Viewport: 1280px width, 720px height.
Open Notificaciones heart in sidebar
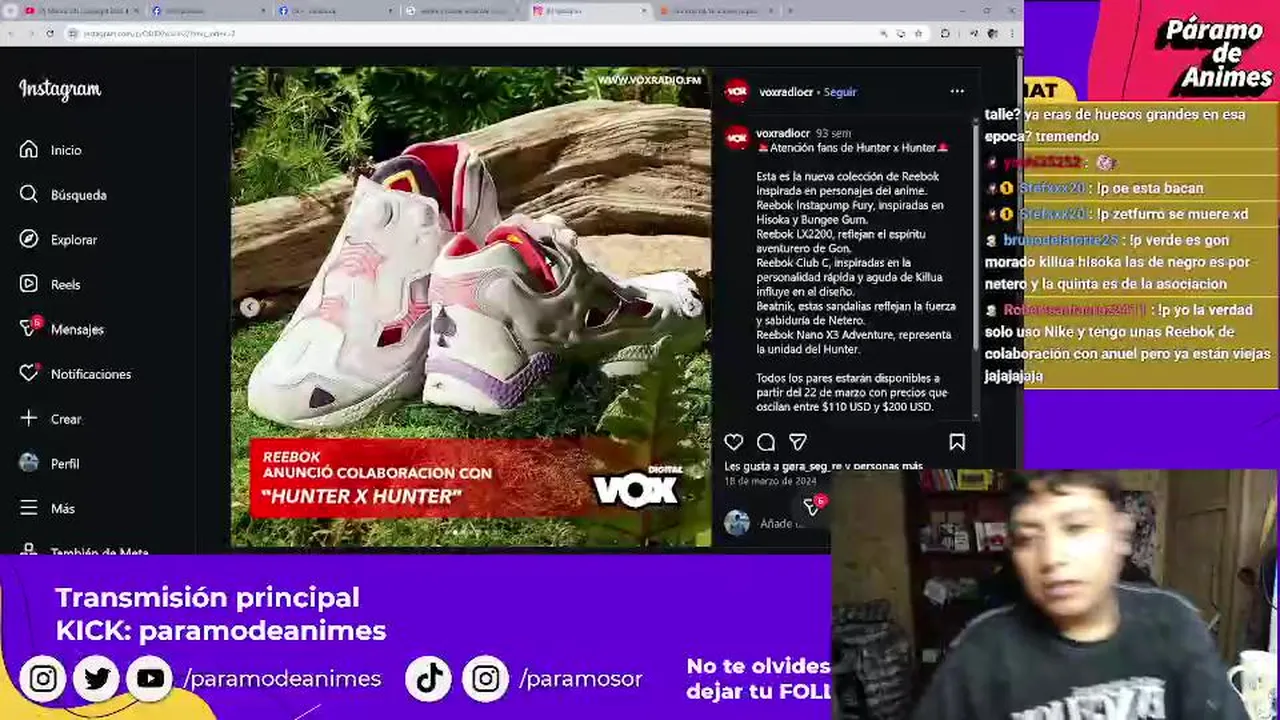tap(29, 373)
